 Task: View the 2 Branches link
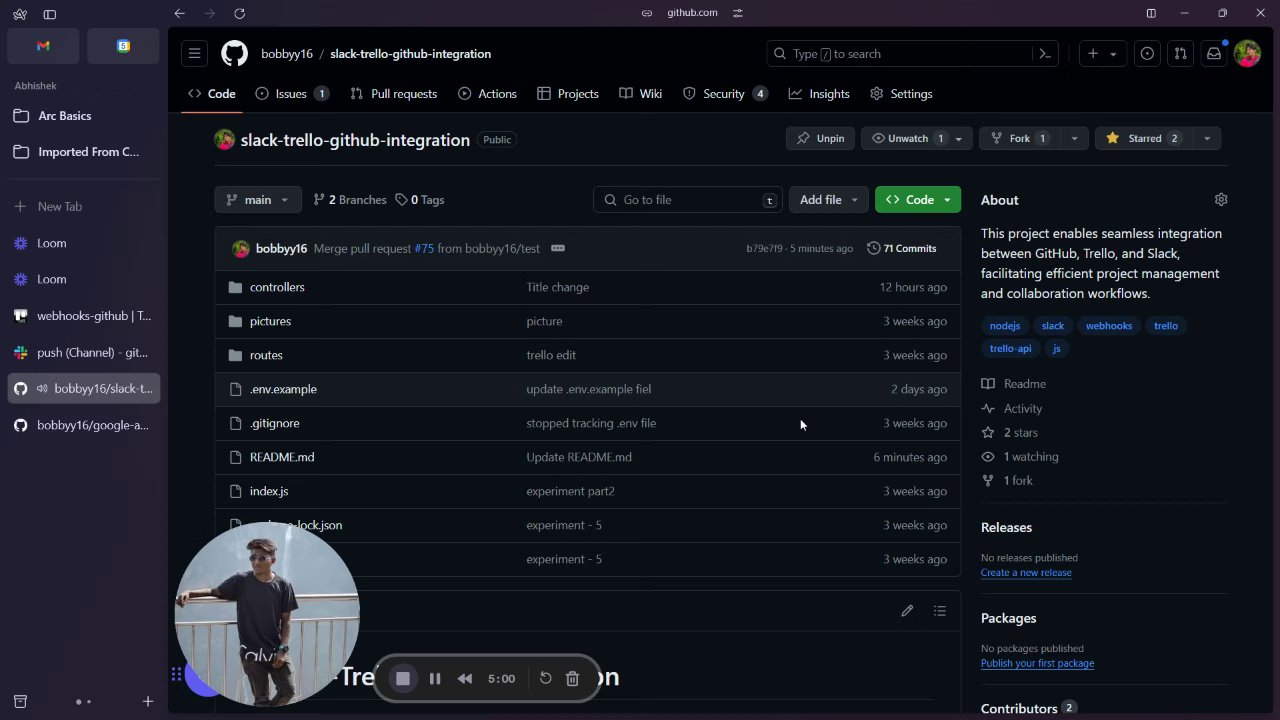(350, 200)
